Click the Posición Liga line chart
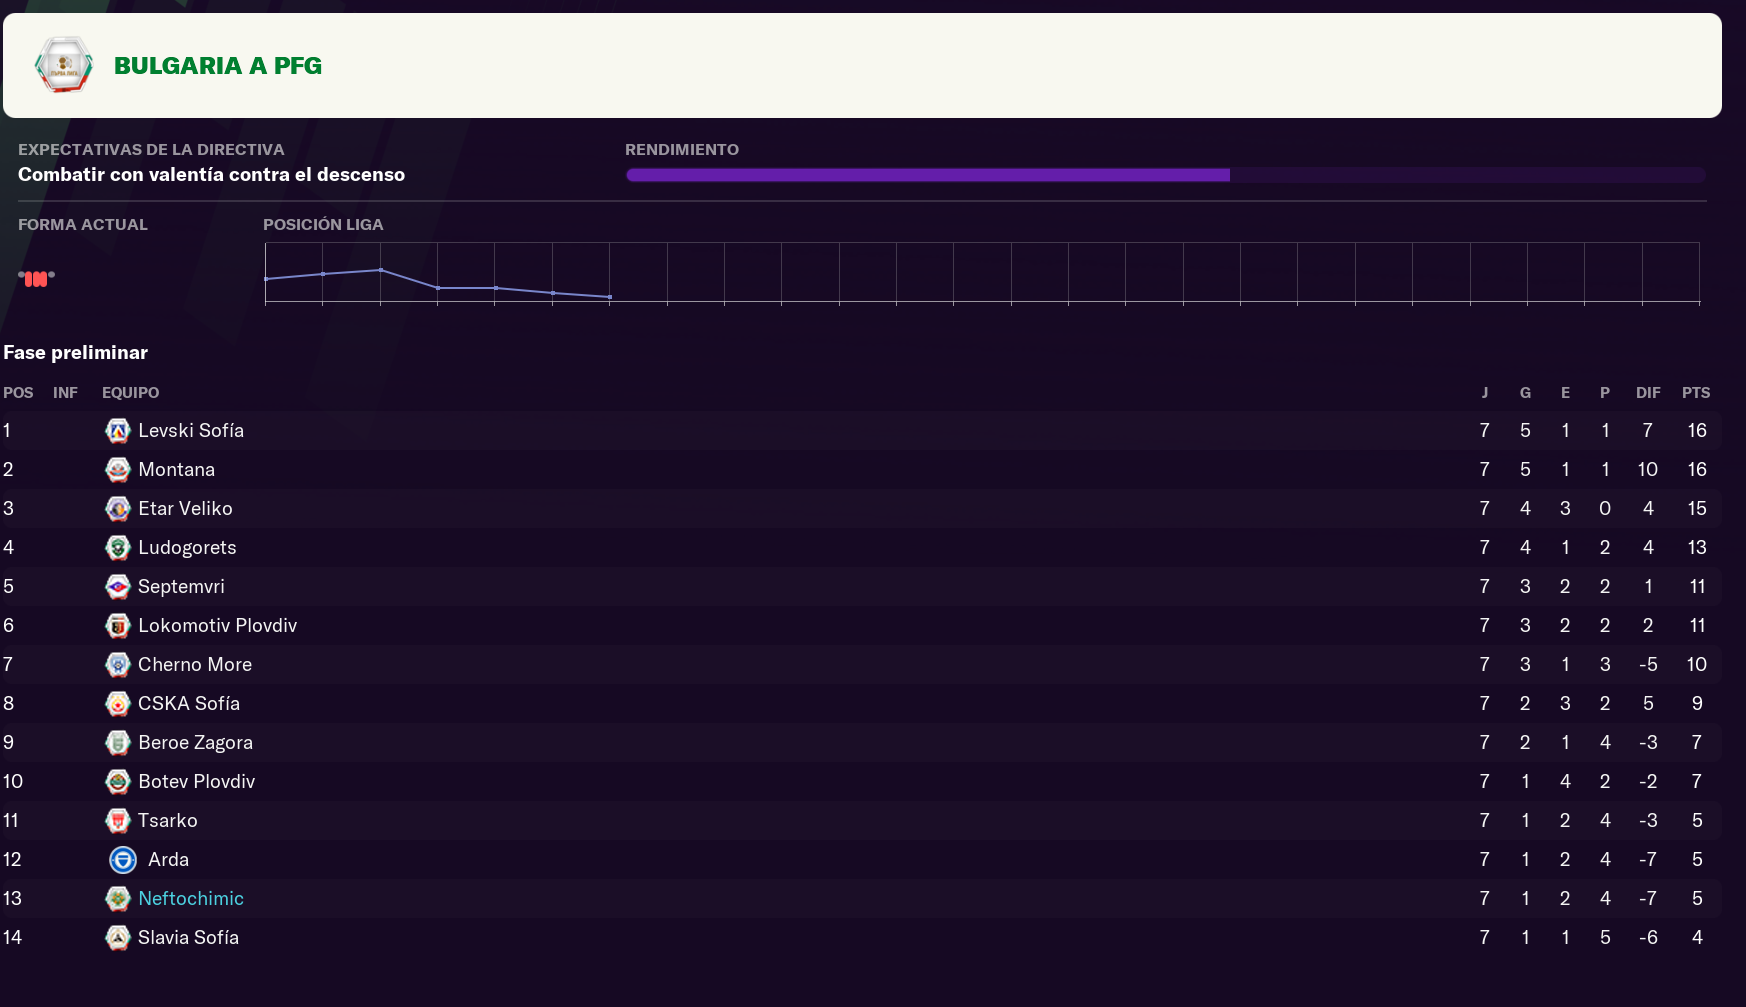The width and height of the screenshot is (1746, 1007). coord(982,272)
